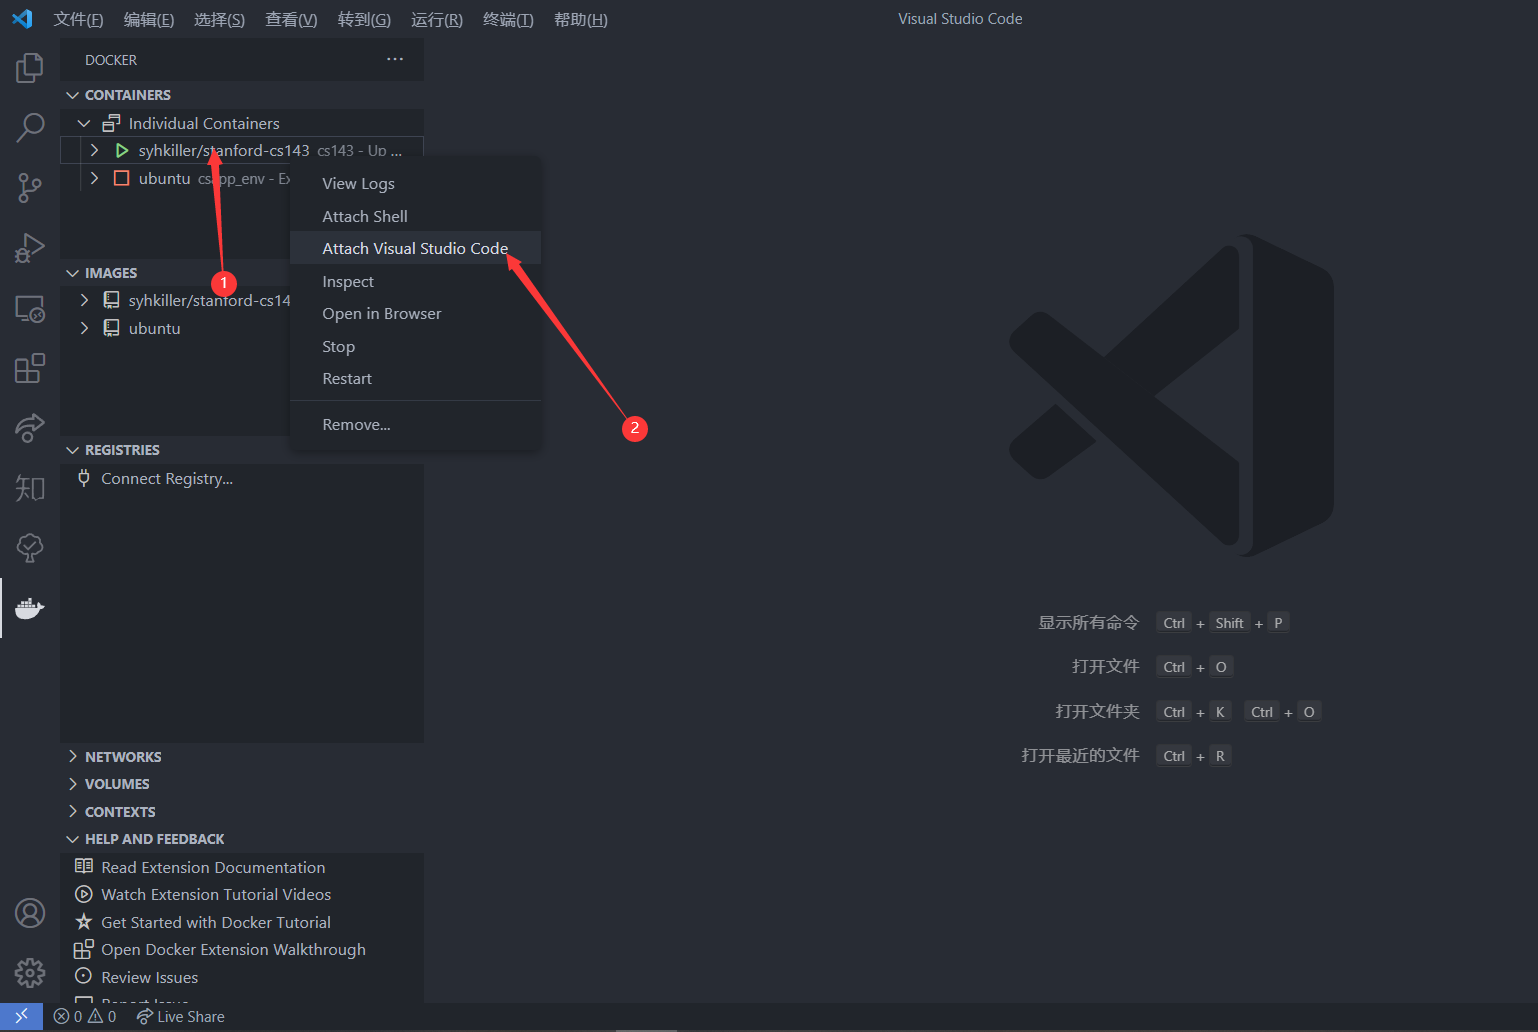Click the plug icon beside Connect Registry
1538x1032 pixels.
point(84,478)
